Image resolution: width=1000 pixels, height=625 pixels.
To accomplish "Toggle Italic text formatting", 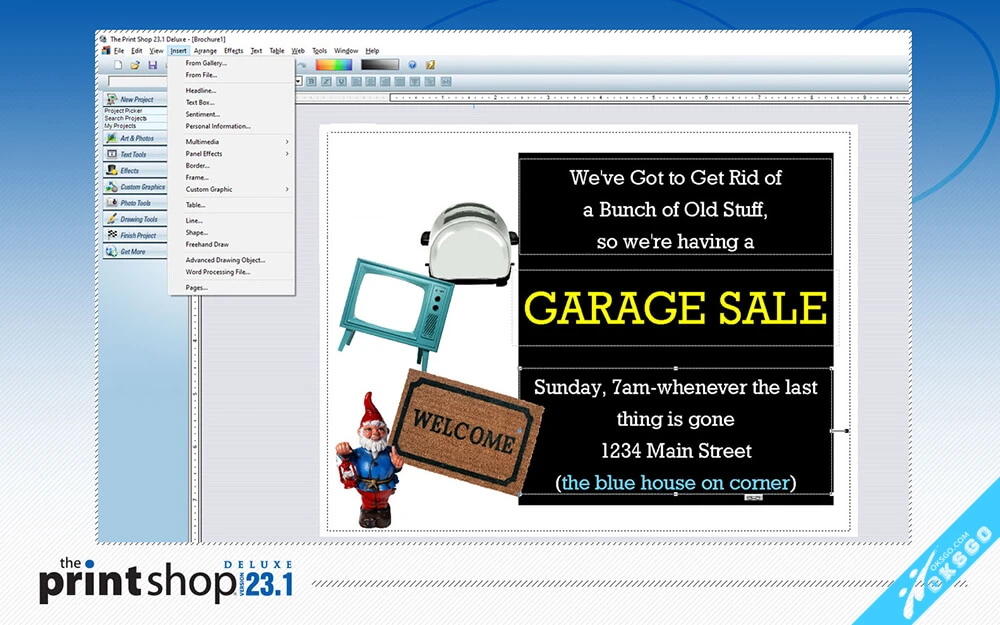I will point(326,81).
